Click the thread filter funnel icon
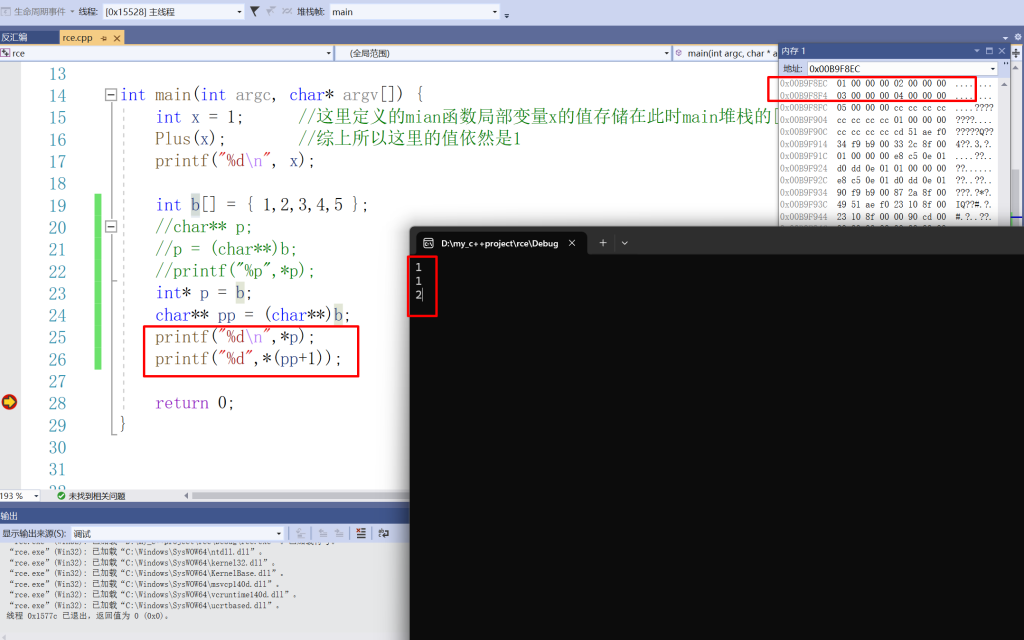The height and width of the screenshot is (640, 1024). 255,11
